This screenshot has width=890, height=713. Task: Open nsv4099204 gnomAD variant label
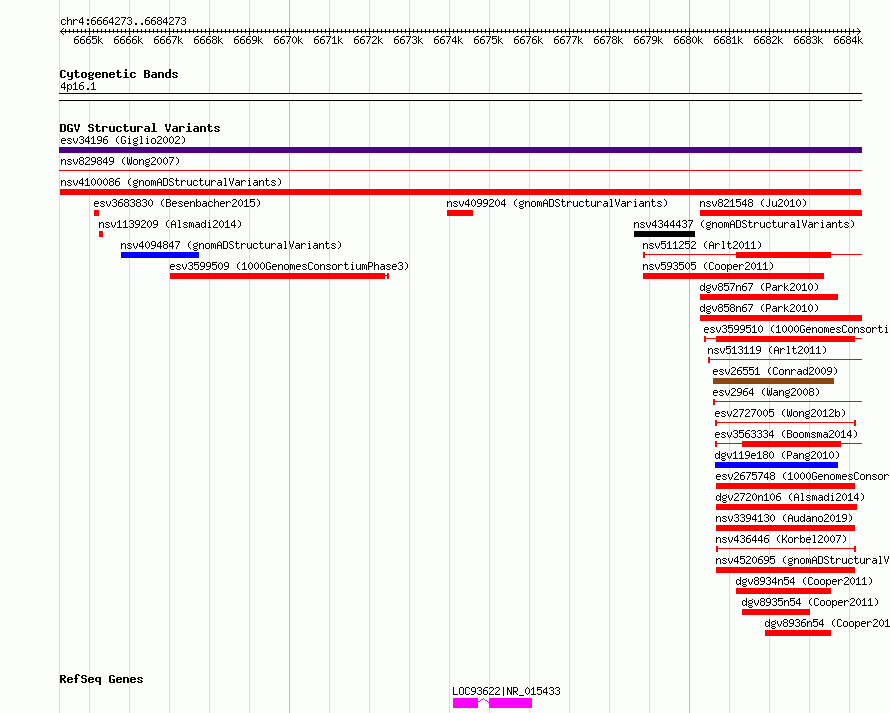(557, 203)
